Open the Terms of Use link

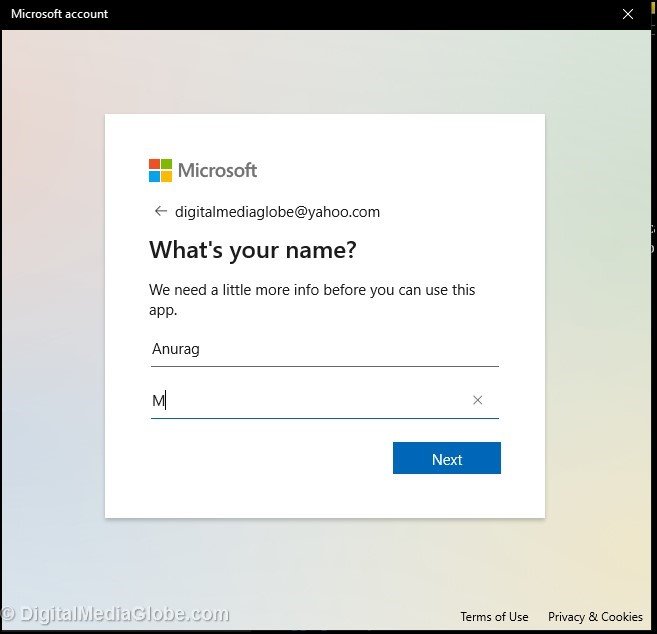click(494, 617)
